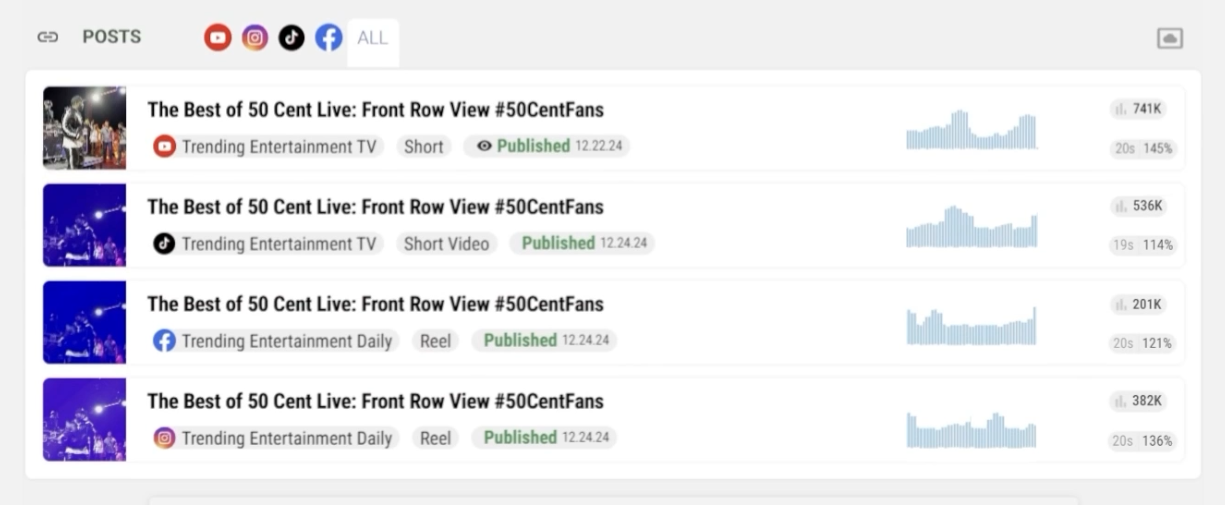Click the 741K views stat icon

tap(1120, 109)
